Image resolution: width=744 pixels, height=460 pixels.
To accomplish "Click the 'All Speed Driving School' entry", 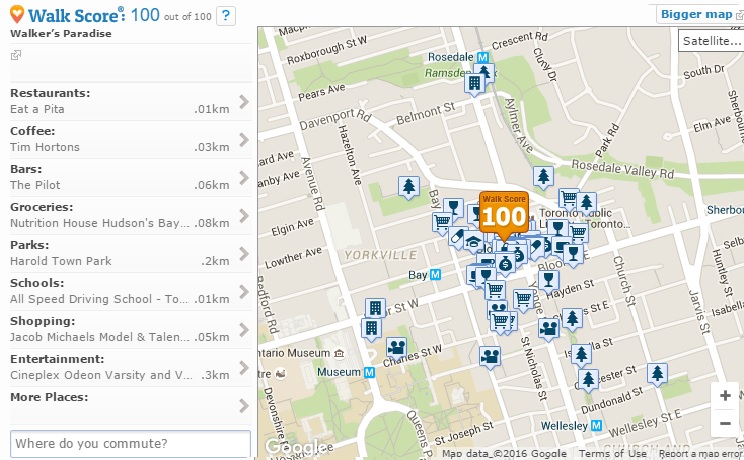I will [99, 299].
